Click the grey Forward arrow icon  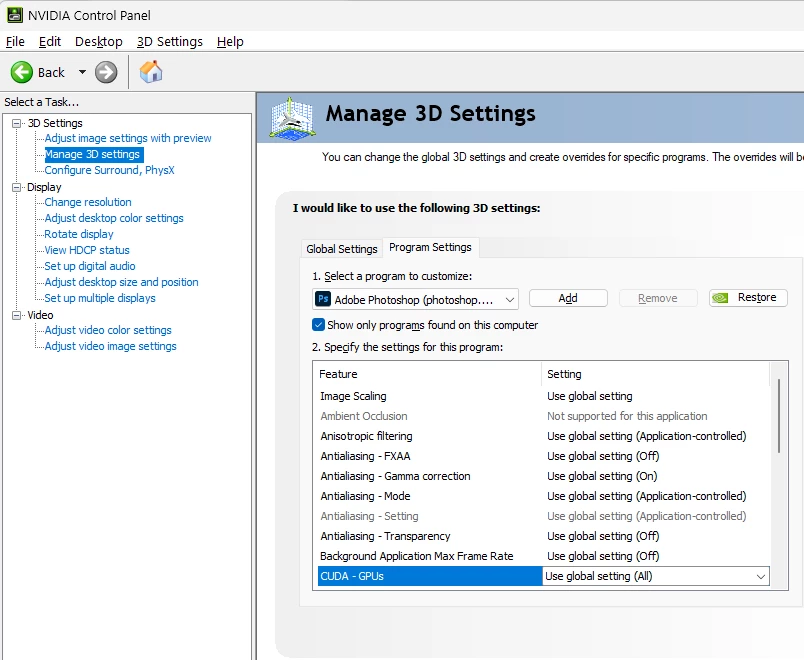click(x=106, y=72)
